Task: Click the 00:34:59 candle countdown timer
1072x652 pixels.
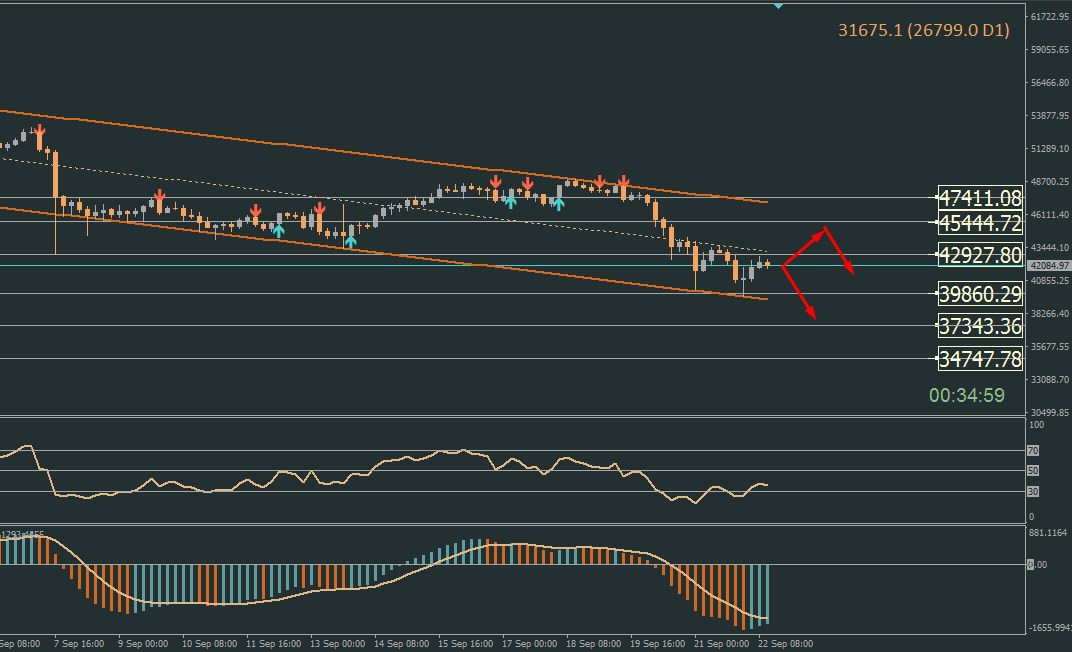Action: tap(967, 395)
